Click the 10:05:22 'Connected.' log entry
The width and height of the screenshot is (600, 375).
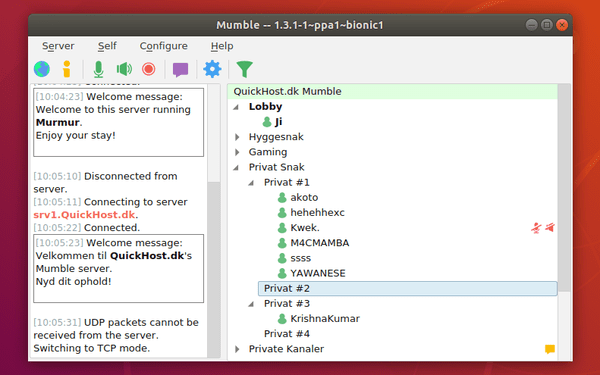click(x=86, y=228)
